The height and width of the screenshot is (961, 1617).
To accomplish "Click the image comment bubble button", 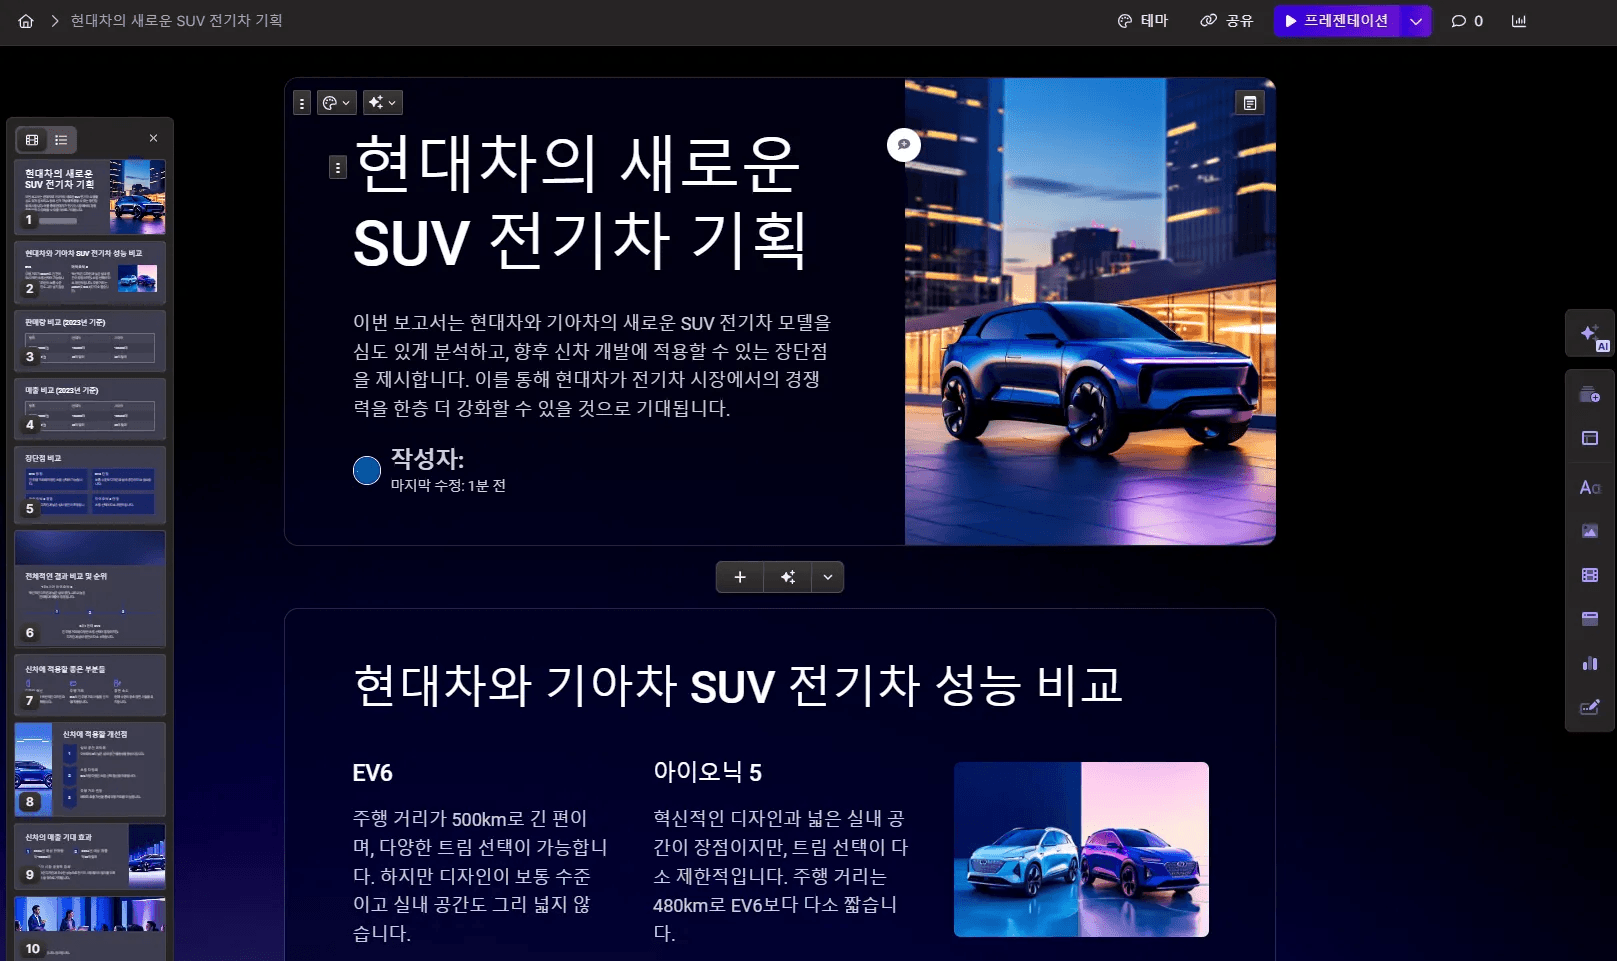I will (x=904, y=145).
